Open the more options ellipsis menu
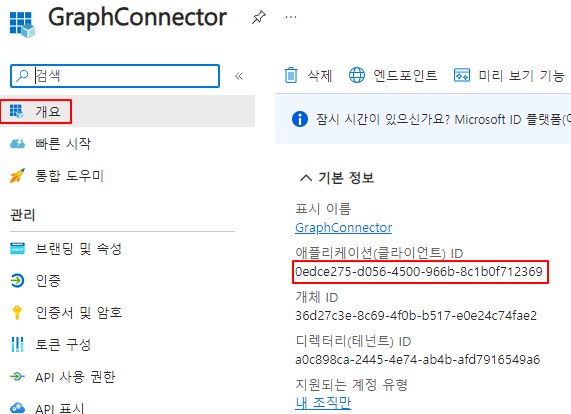The width and height of the screenshot is (571, 414). point(291,17)
